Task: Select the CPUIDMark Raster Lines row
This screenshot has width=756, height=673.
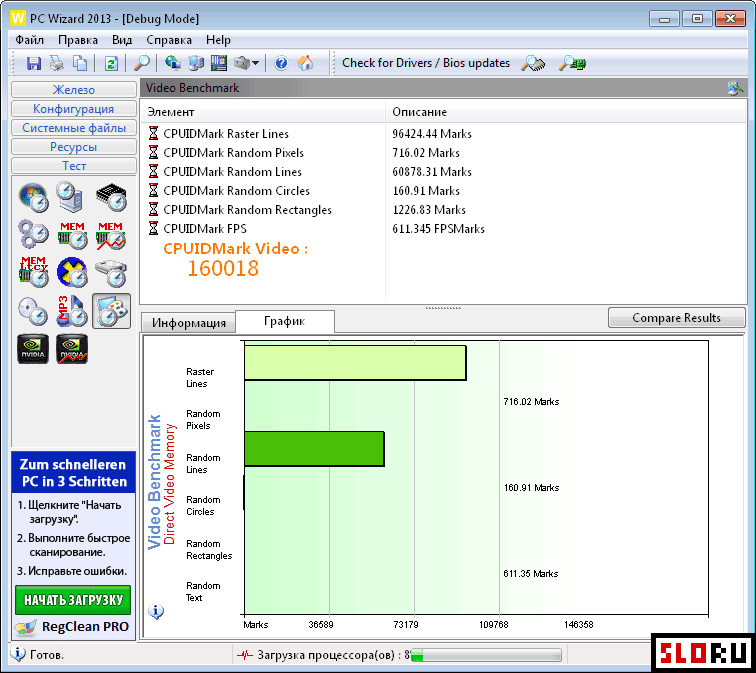Action: click(x=444, y=134)
